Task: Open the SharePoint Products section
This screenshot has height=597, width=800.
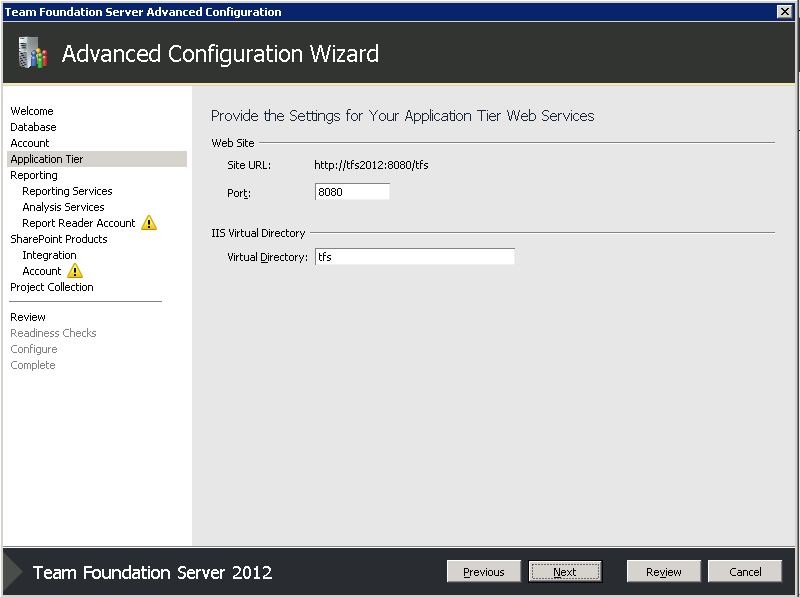Action: 58,238
